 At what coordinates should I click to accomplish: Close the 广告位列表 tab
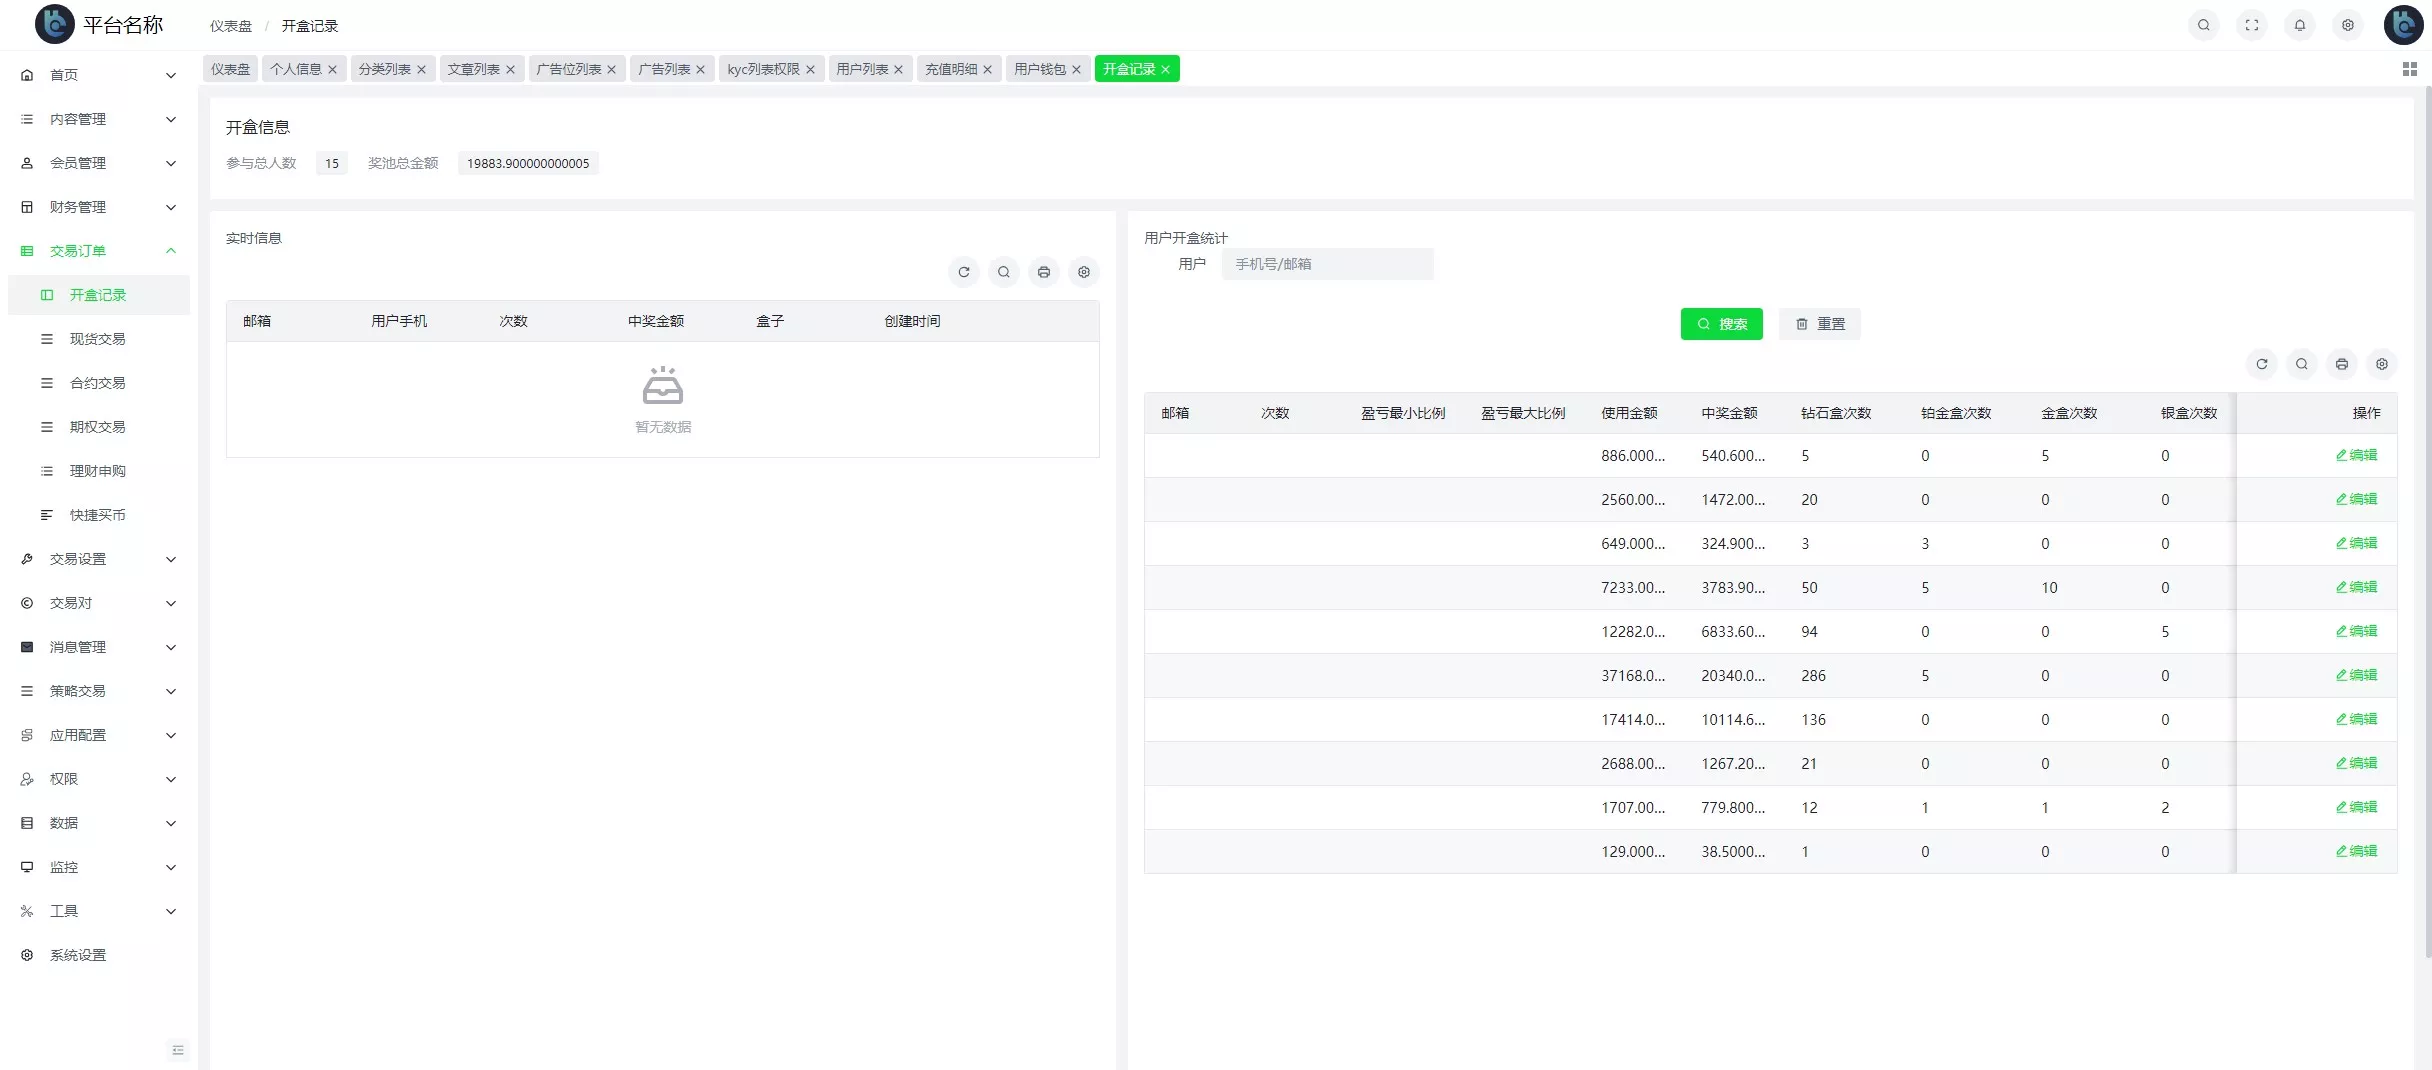(611, 70)
